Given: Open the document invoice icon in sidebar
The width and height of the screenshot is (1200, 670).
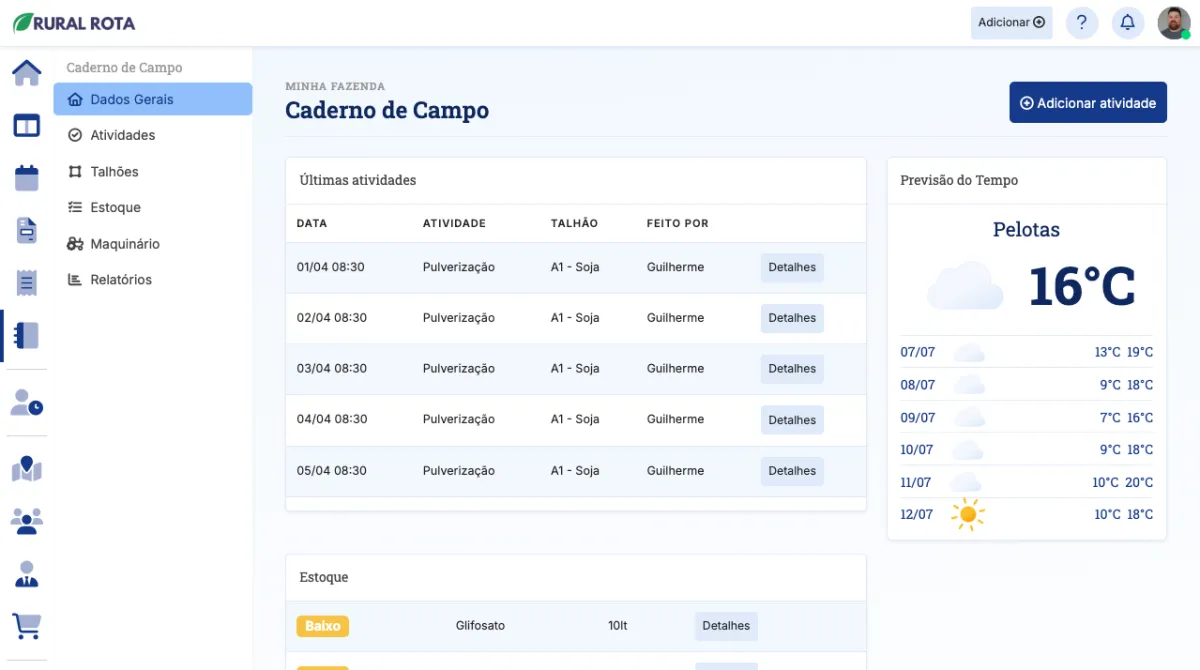Looking at the screenshot, I should (27, 230).
